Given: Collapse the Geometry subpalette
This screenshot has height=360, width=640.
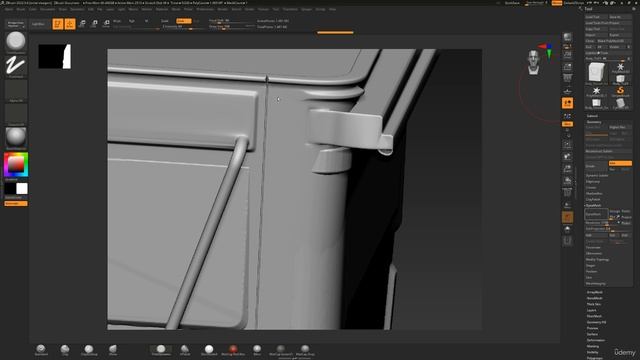Looking at the screenshot, I should (594, 122).
